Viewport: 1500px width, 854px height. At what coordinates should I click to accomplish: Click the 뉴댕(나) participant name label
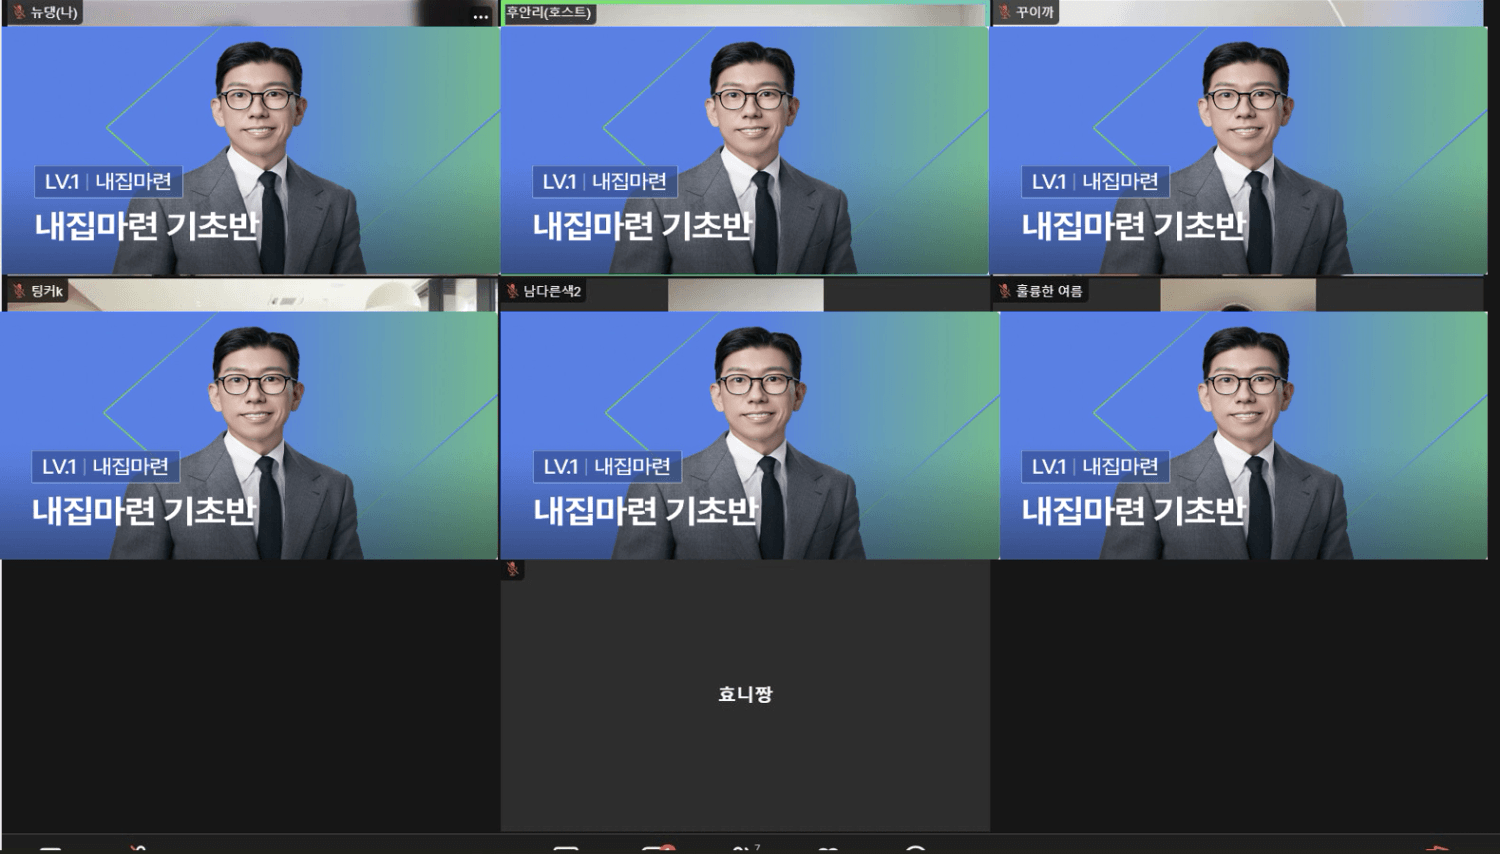54,12
